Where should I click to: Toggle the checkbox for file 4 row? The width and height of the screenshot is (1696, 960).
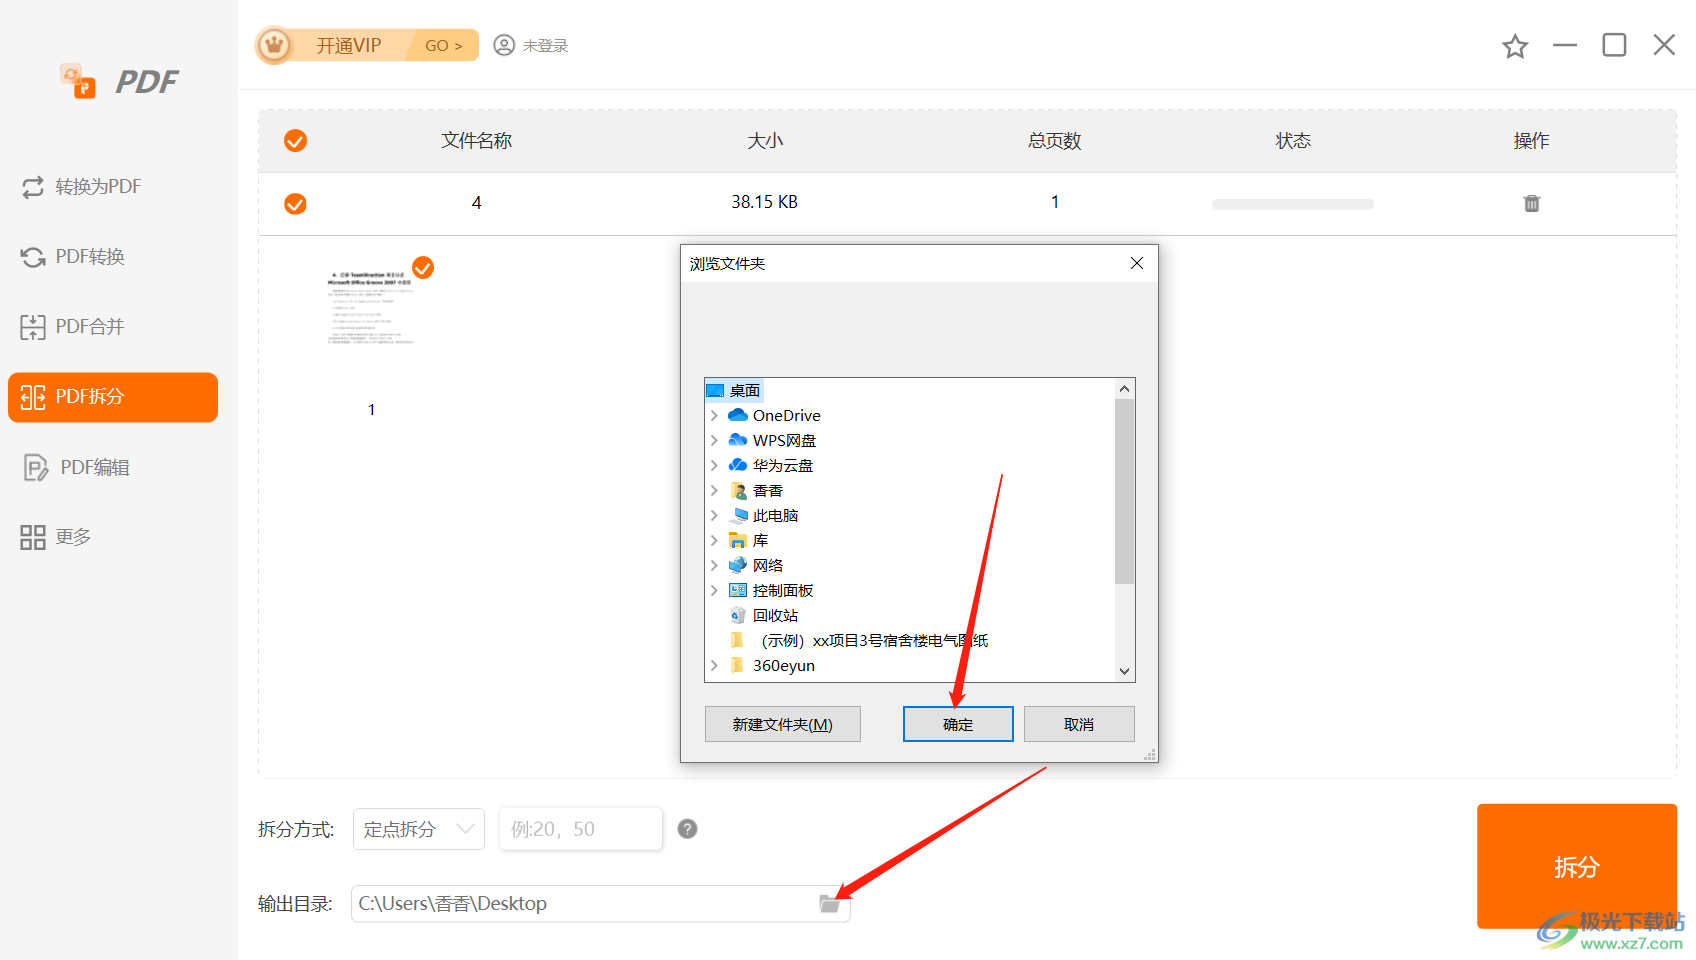pyautogui.click(x=295, y=204)
